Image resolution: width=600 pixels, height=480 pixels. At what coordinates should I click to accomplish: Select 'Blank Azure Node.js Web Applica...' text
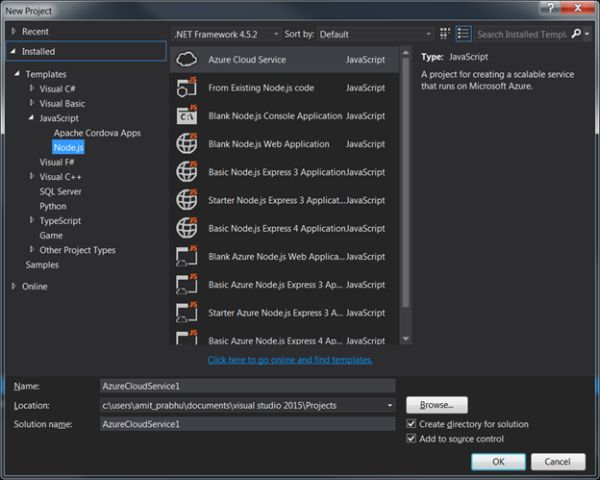click(277, 256)
